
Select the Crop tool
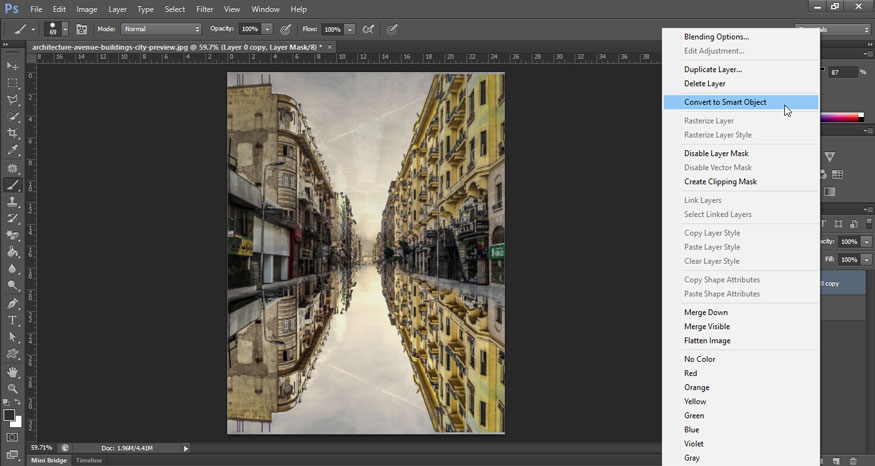pos(12,133)
